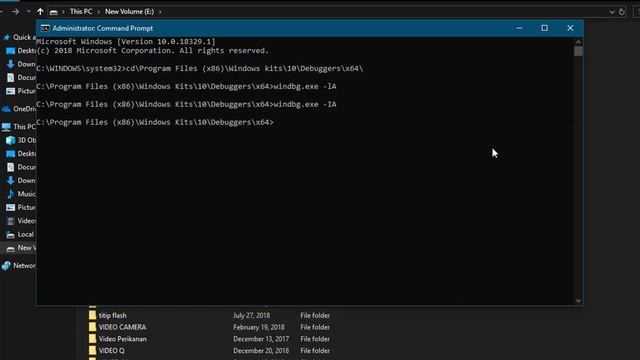The height and width of the screenshot is (360, 640).
Task: Click the December 13, 2017 date cell
Action: coord(261,339)
